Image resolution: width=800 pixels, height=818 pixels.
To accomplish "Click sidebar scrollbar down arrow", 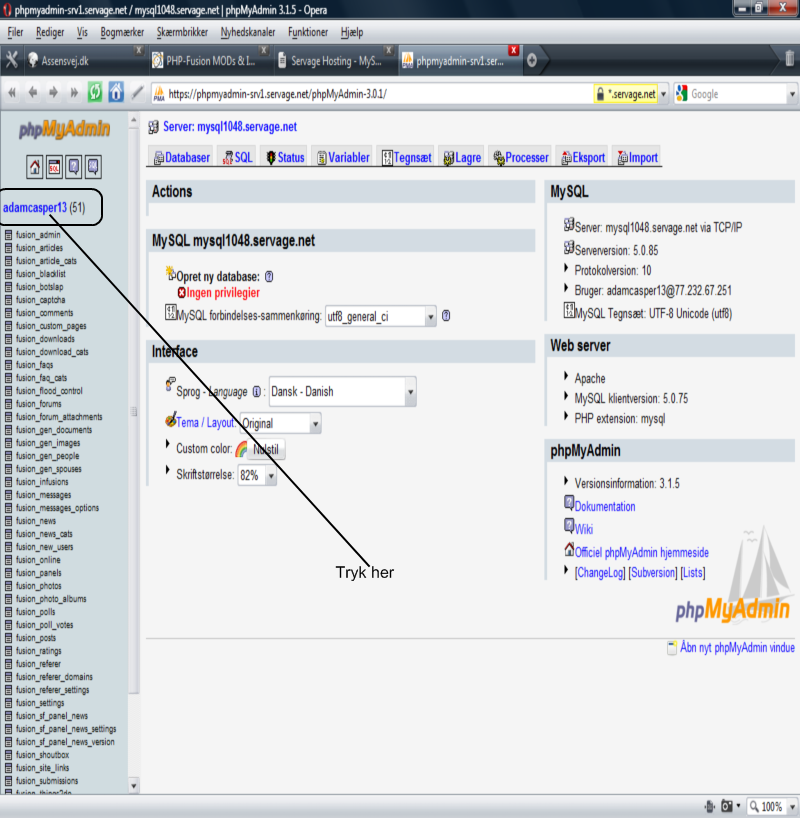I will tap(134, 785).
